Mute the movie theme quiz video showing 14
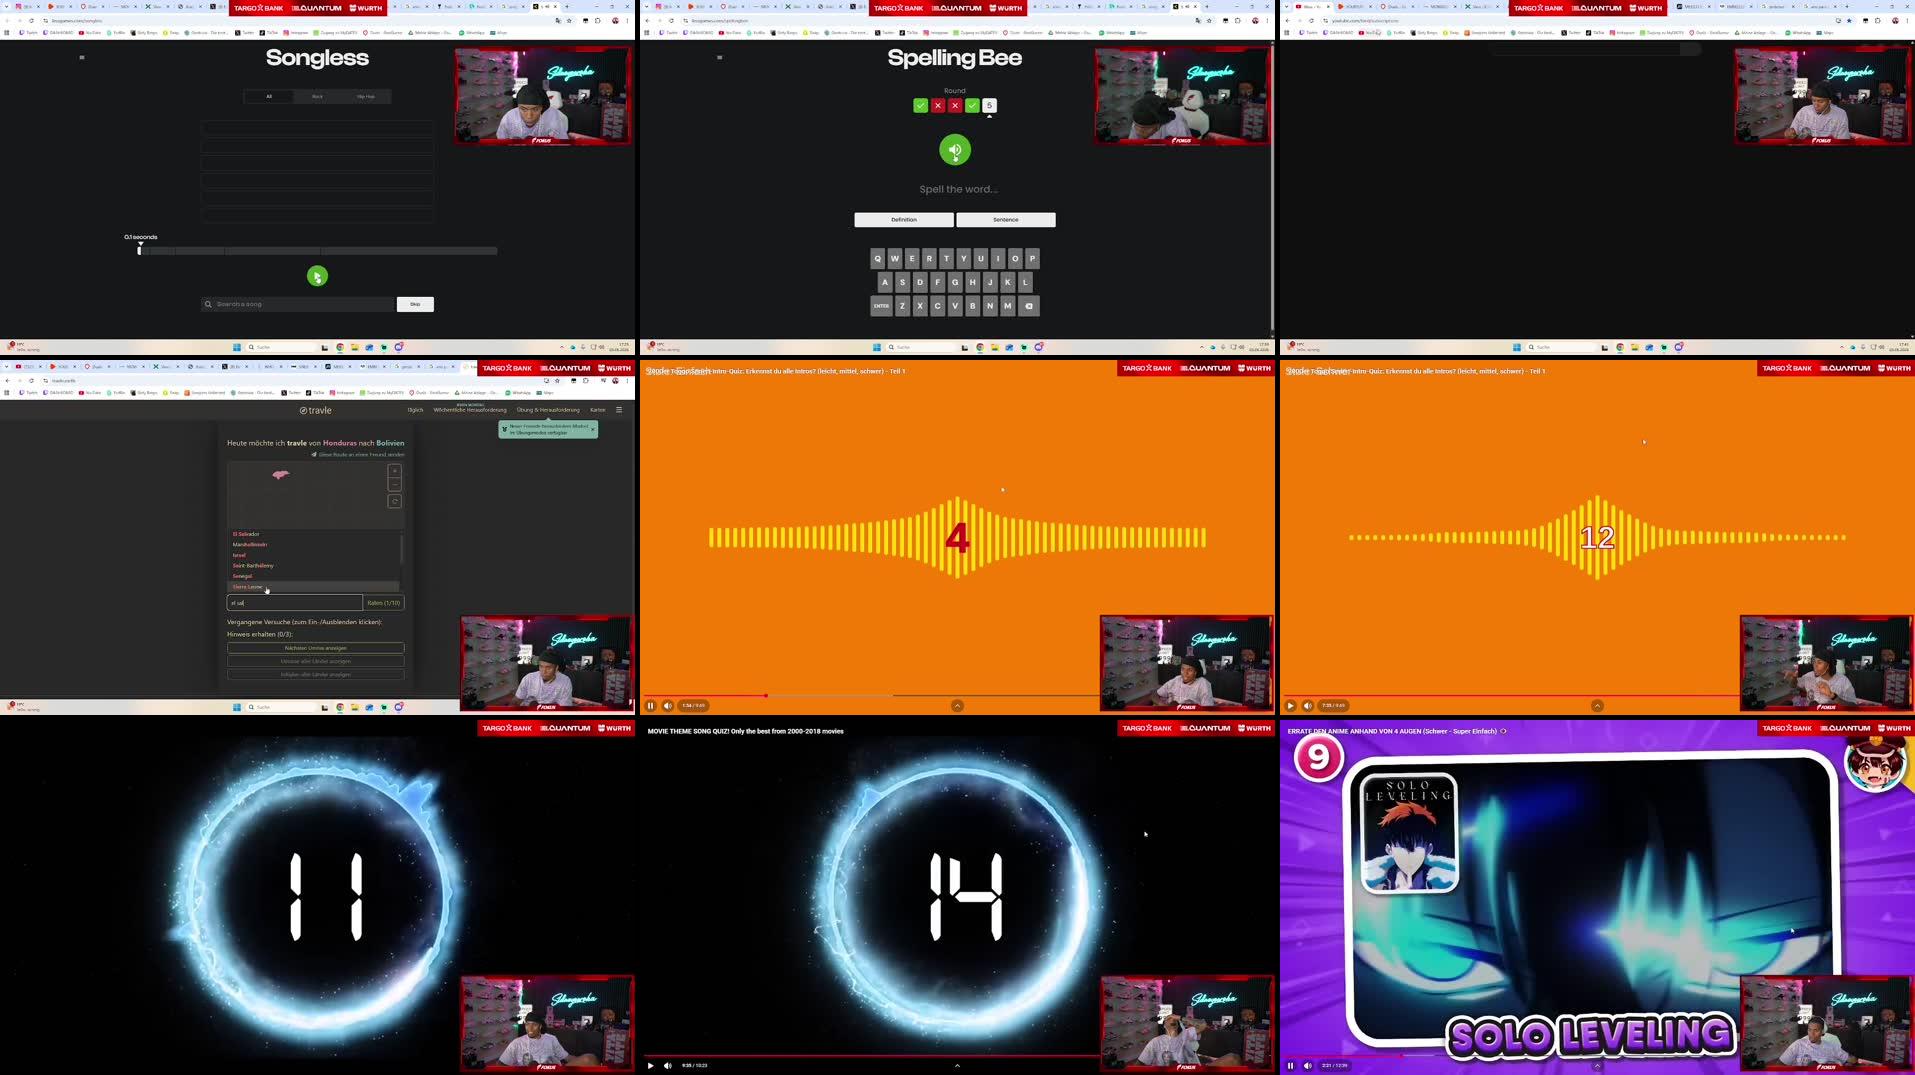The height and width of the screenshot is (1075, 1915). [667, 1066]
